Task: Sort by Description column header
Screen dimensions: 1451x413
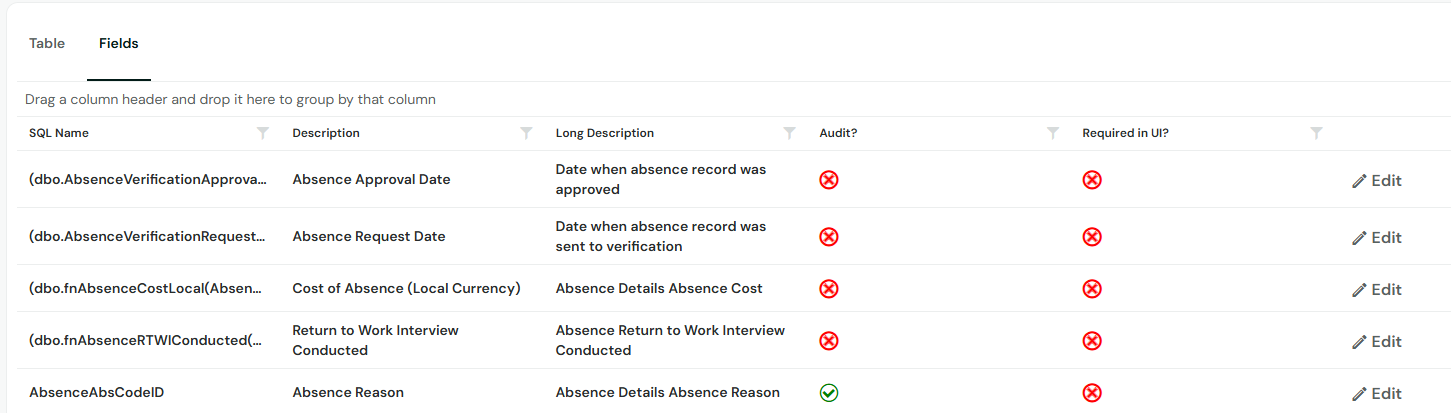Action: pos(326,133)
